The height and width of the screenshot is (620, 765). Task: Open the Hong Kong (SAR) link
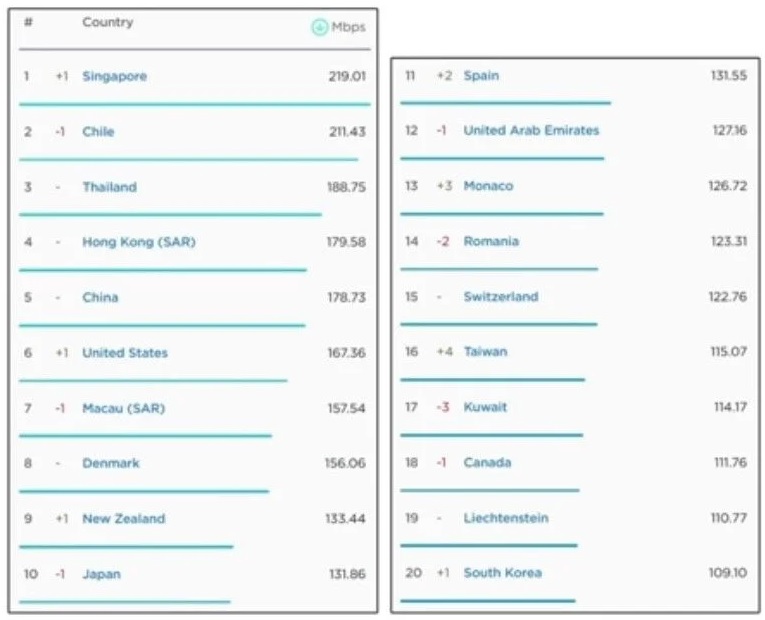[x=139, y=242]
